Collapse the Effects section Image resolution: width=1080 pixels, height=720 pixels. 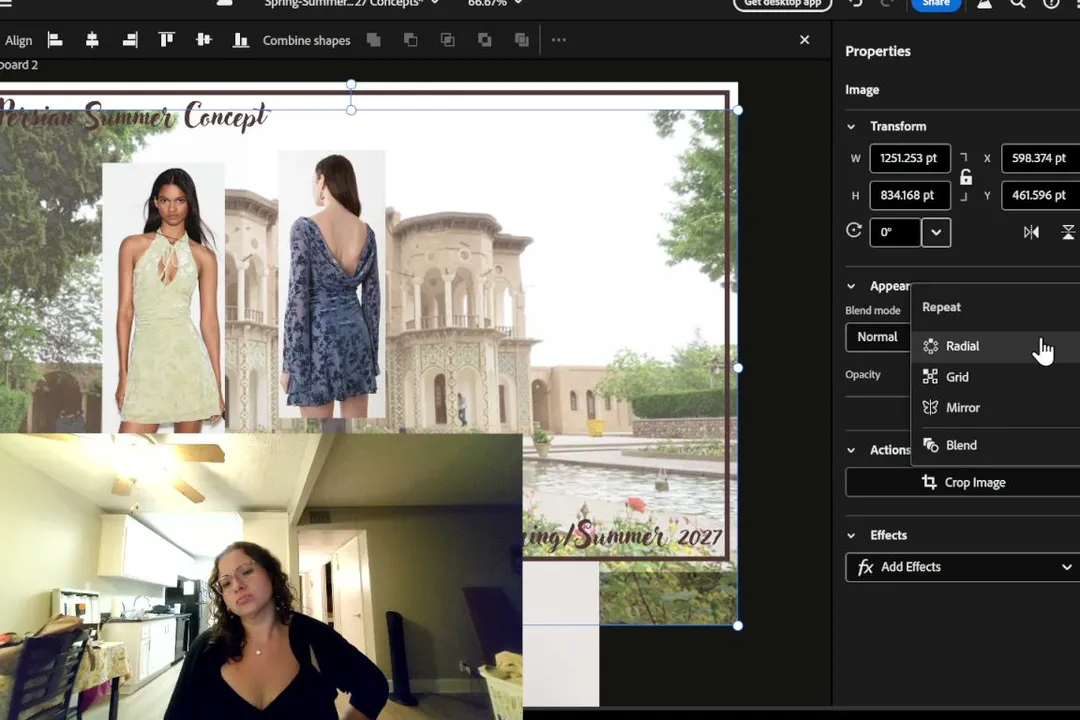tap(851, 535)
